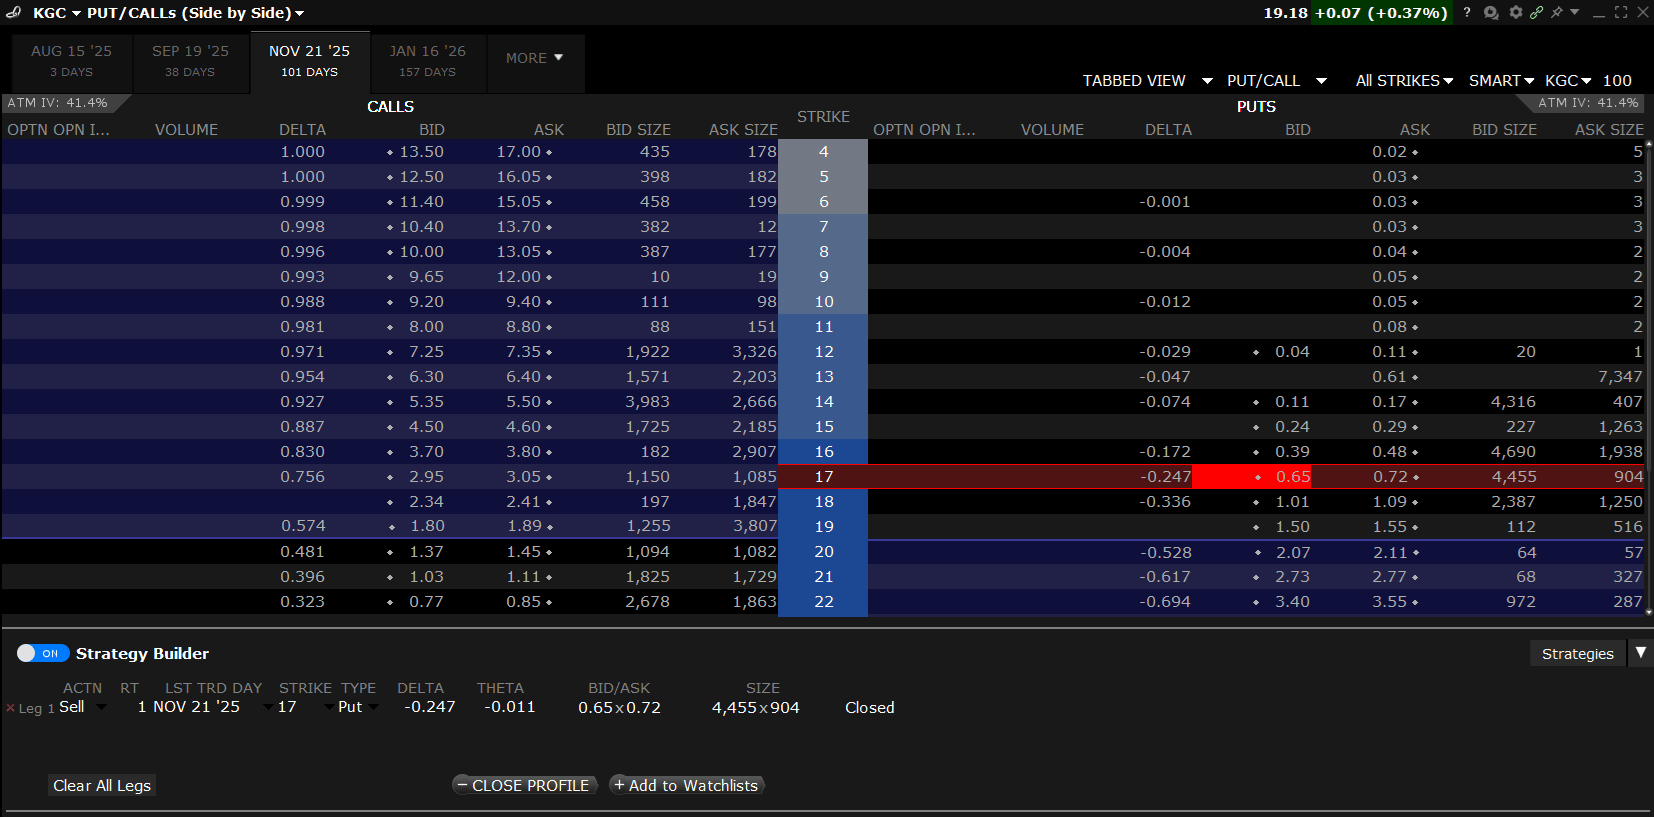Click the puts ASK SIZE column header
The width and height of the screenshot is (1654, 818).
click(1609, 130)
